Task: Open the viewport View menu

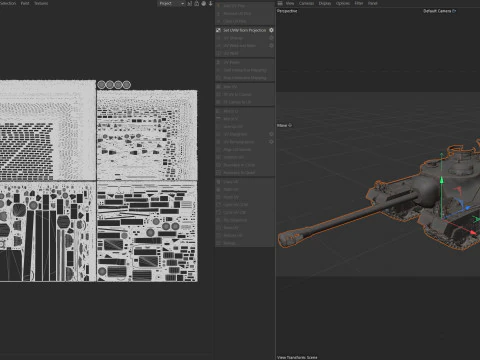Action: [290, 3]
